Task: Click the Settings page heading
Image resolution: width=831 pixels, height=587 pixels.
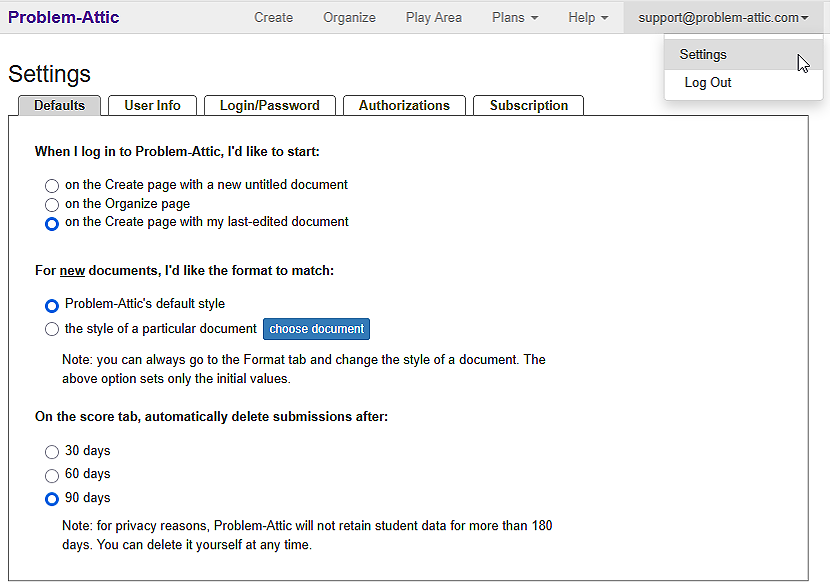Action: (x=49, y=74)
